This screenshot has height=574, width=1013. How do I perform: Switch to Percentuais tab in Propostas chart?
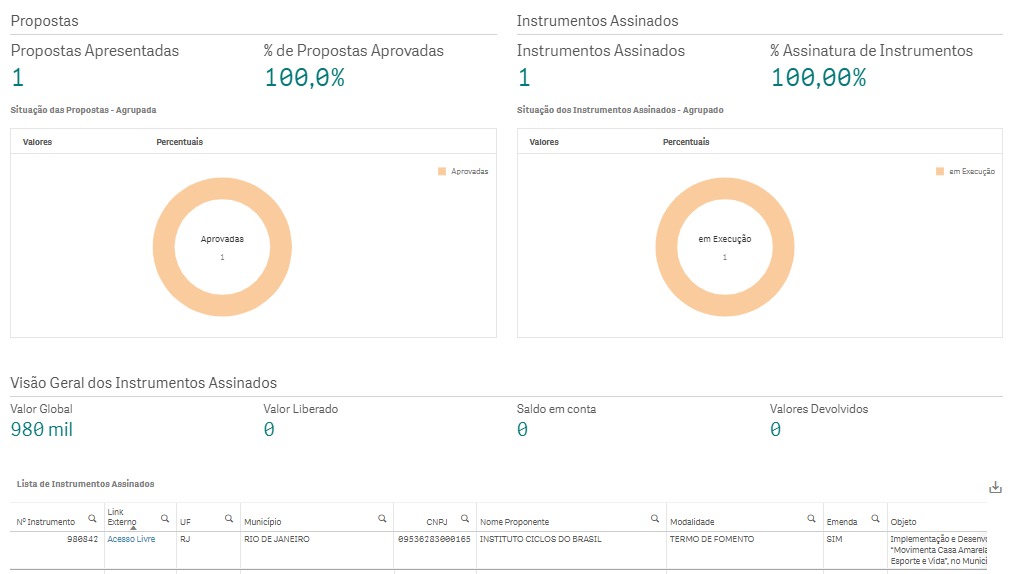180,142
